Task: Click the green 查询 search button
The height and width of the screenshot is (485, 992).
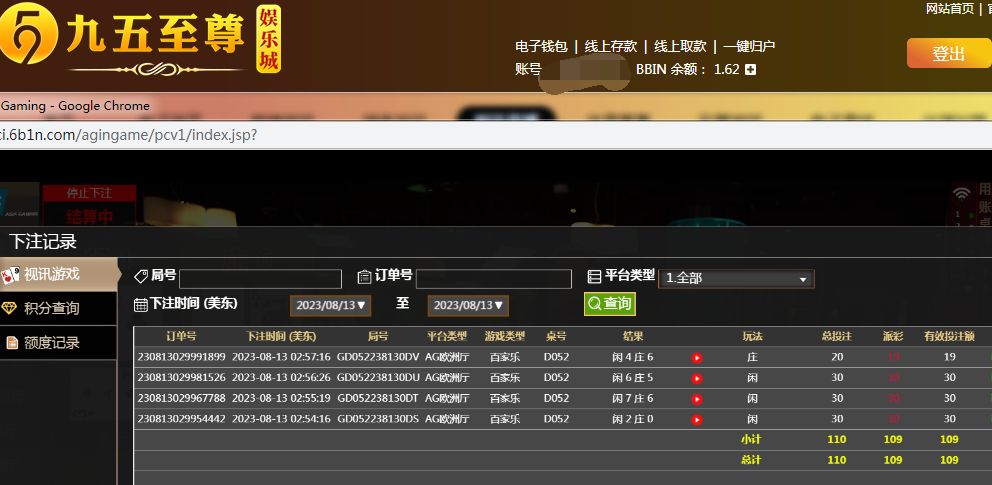Action: point(610,304)
